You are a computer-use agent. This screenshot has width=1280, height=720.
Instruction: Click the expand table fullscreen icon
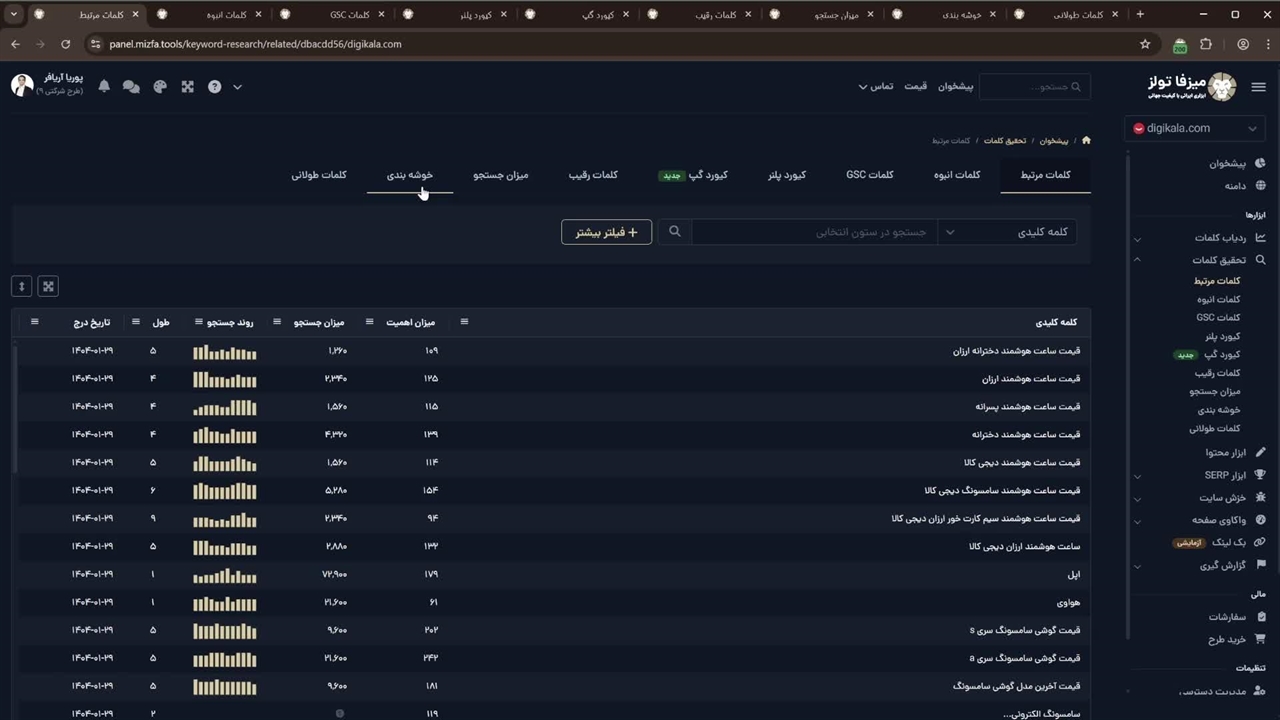click(47, 287)
